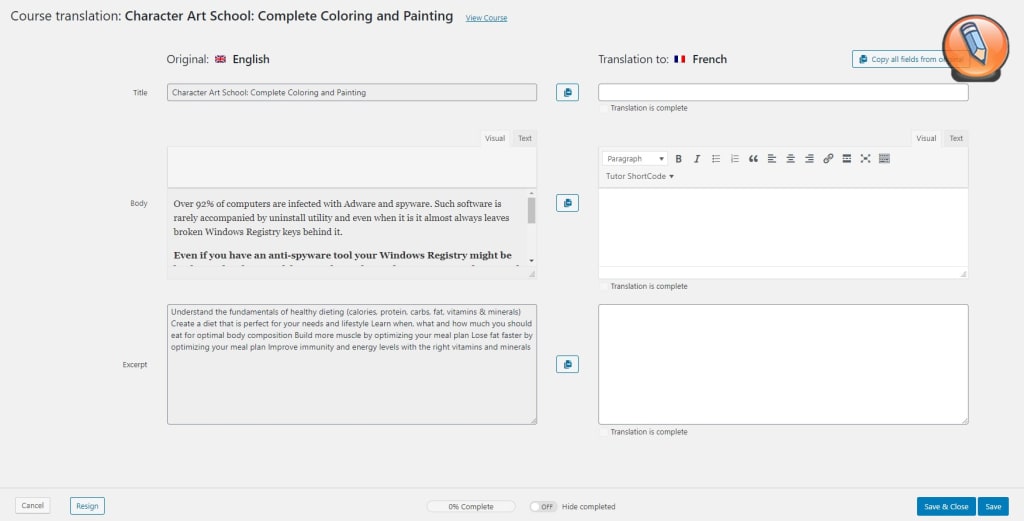Image resolution: width=1024 pixels, height=521 pixels.
Task: Click the Resign button
Action: pos(87,506)
